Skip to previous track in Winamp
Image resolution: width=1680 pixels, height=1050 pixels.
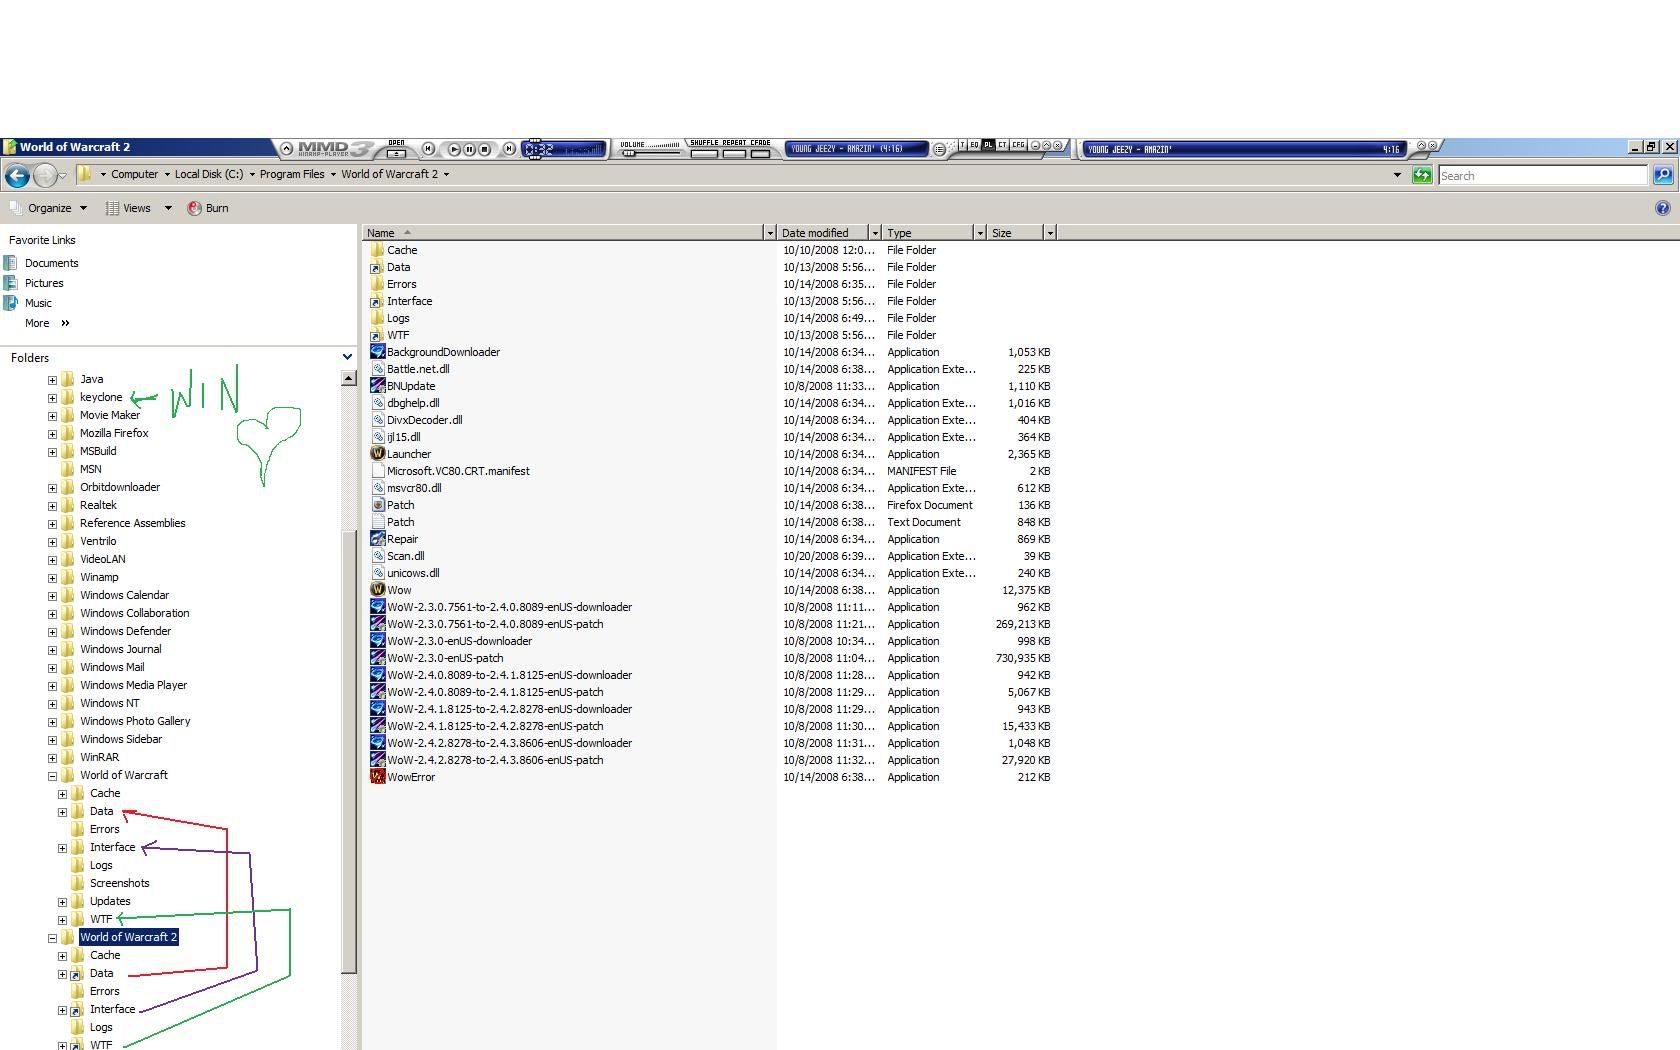(x=428, y=149)
